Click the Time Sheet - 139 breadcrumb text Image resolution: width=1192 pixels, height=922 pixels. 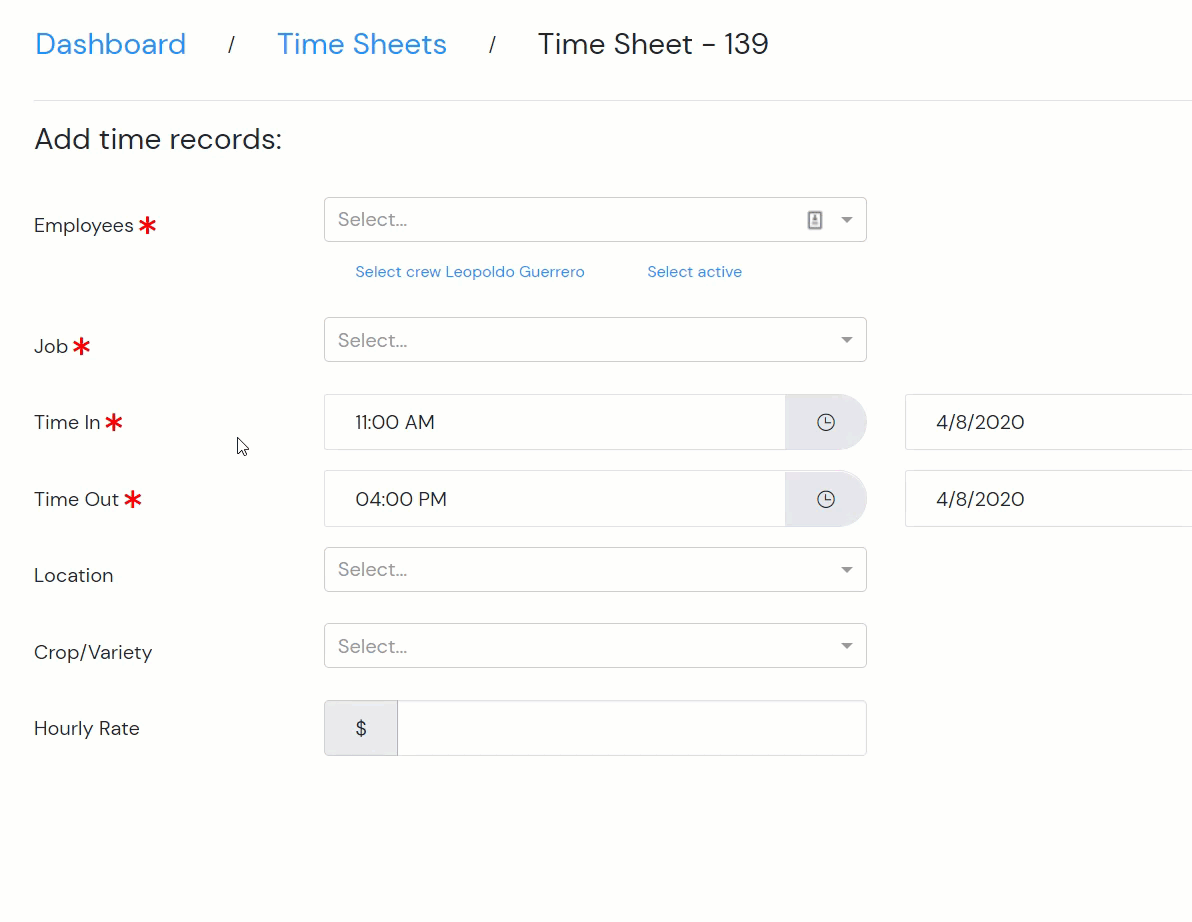[x=653, y=44]
